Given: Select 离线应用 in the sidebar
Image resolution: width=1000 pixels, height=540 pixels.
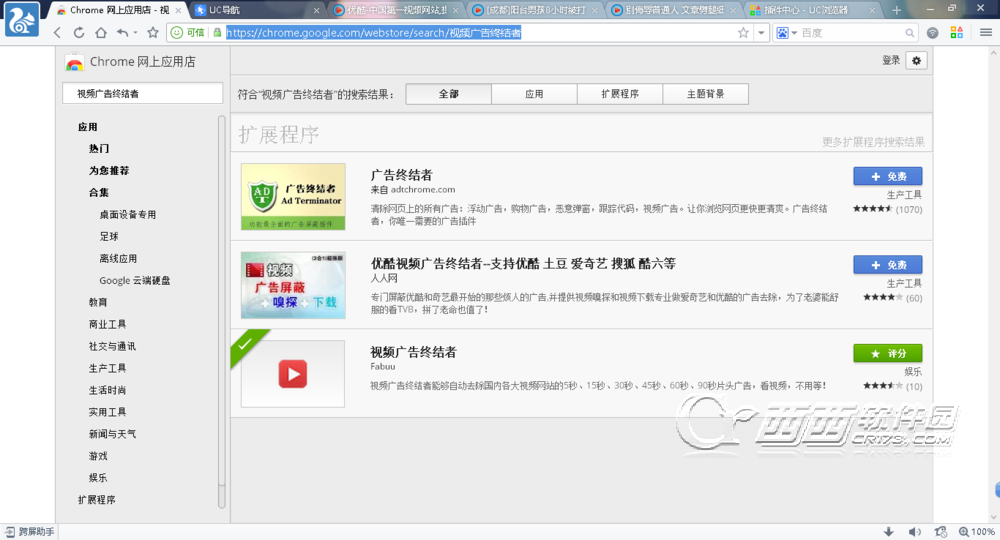Looking at the screenshot, I should pos(118,258).
